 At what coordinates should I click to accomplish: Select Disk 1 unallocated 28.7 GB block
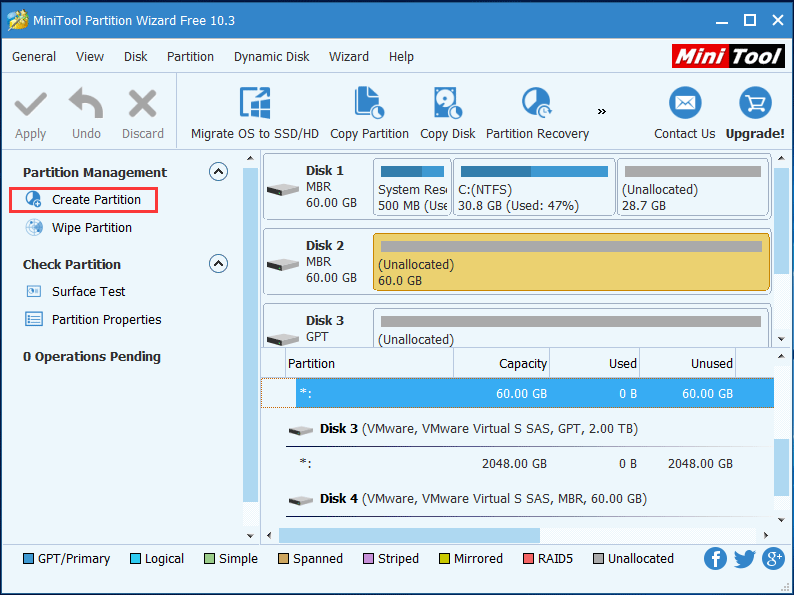click(x=693, y=187)
